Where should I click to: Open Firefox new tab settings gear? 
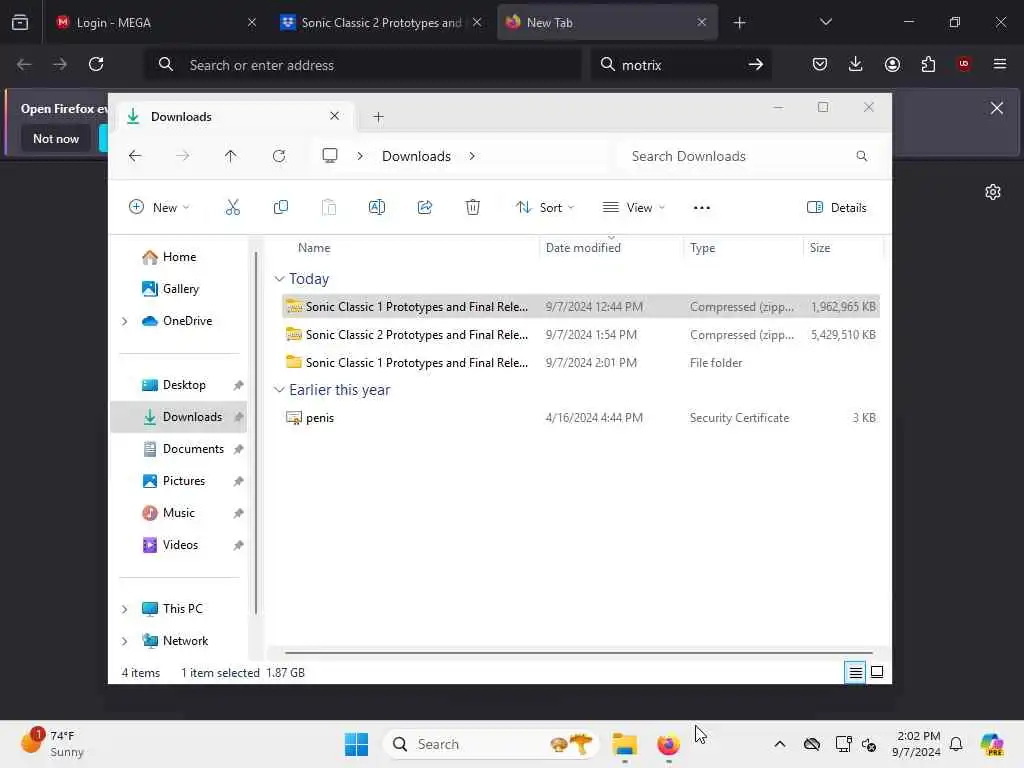pyautogui.click(x=993, y=192)
